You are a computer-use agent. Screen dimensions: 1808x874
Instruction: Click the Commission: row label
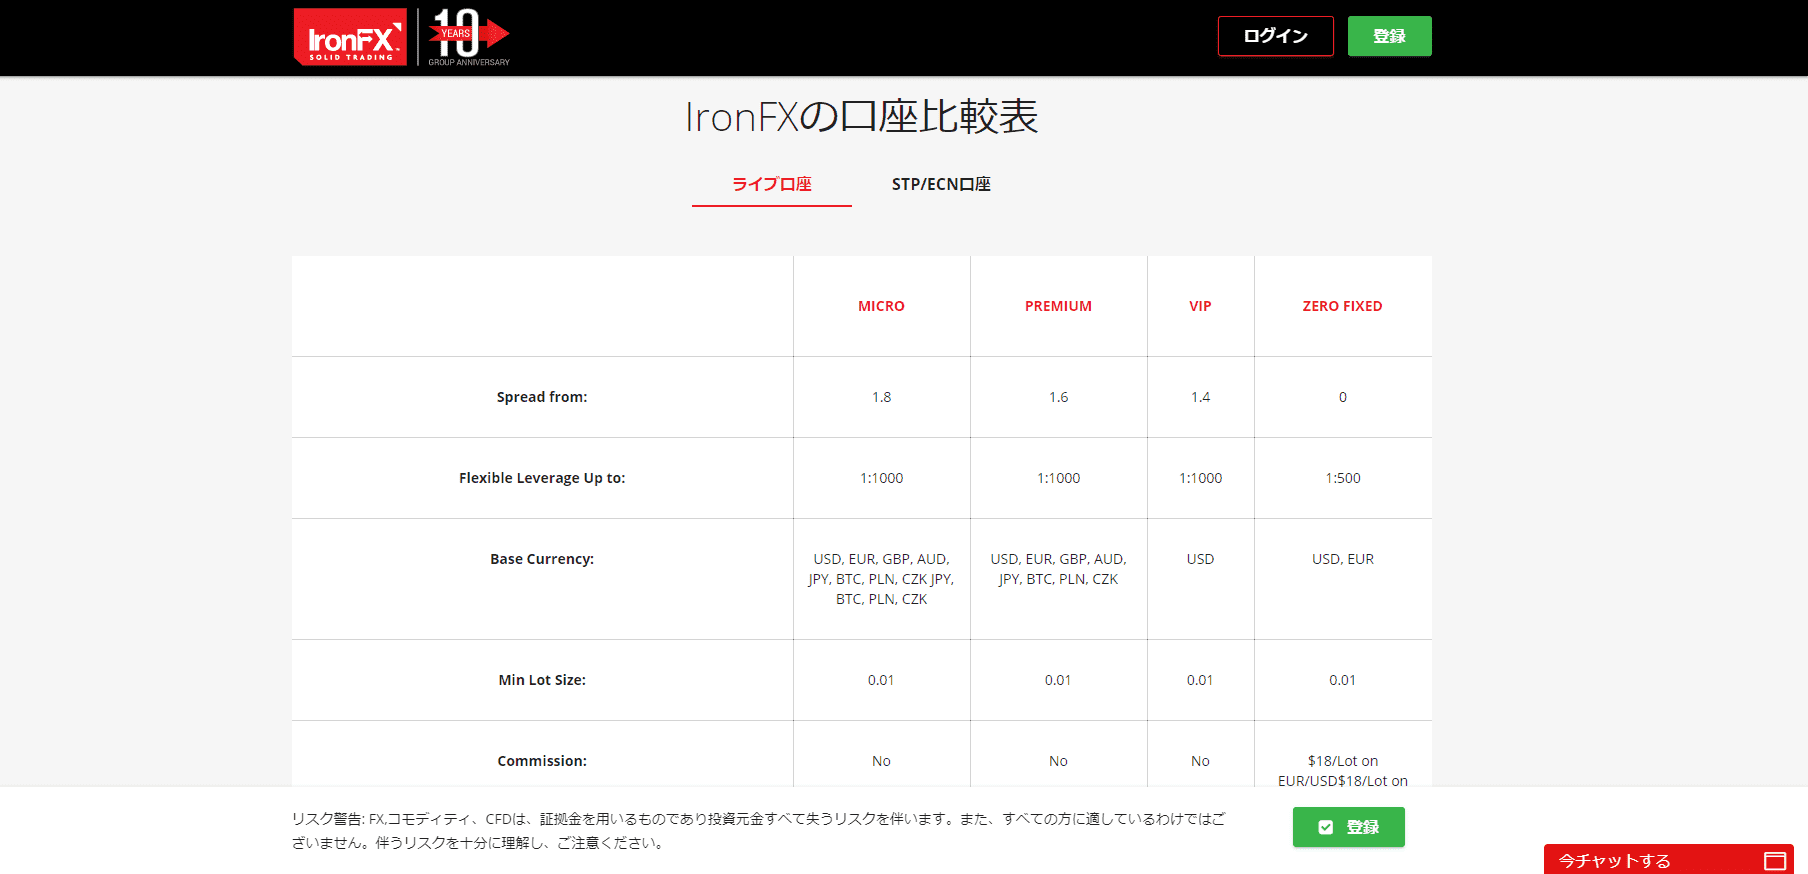pos(542,761)
